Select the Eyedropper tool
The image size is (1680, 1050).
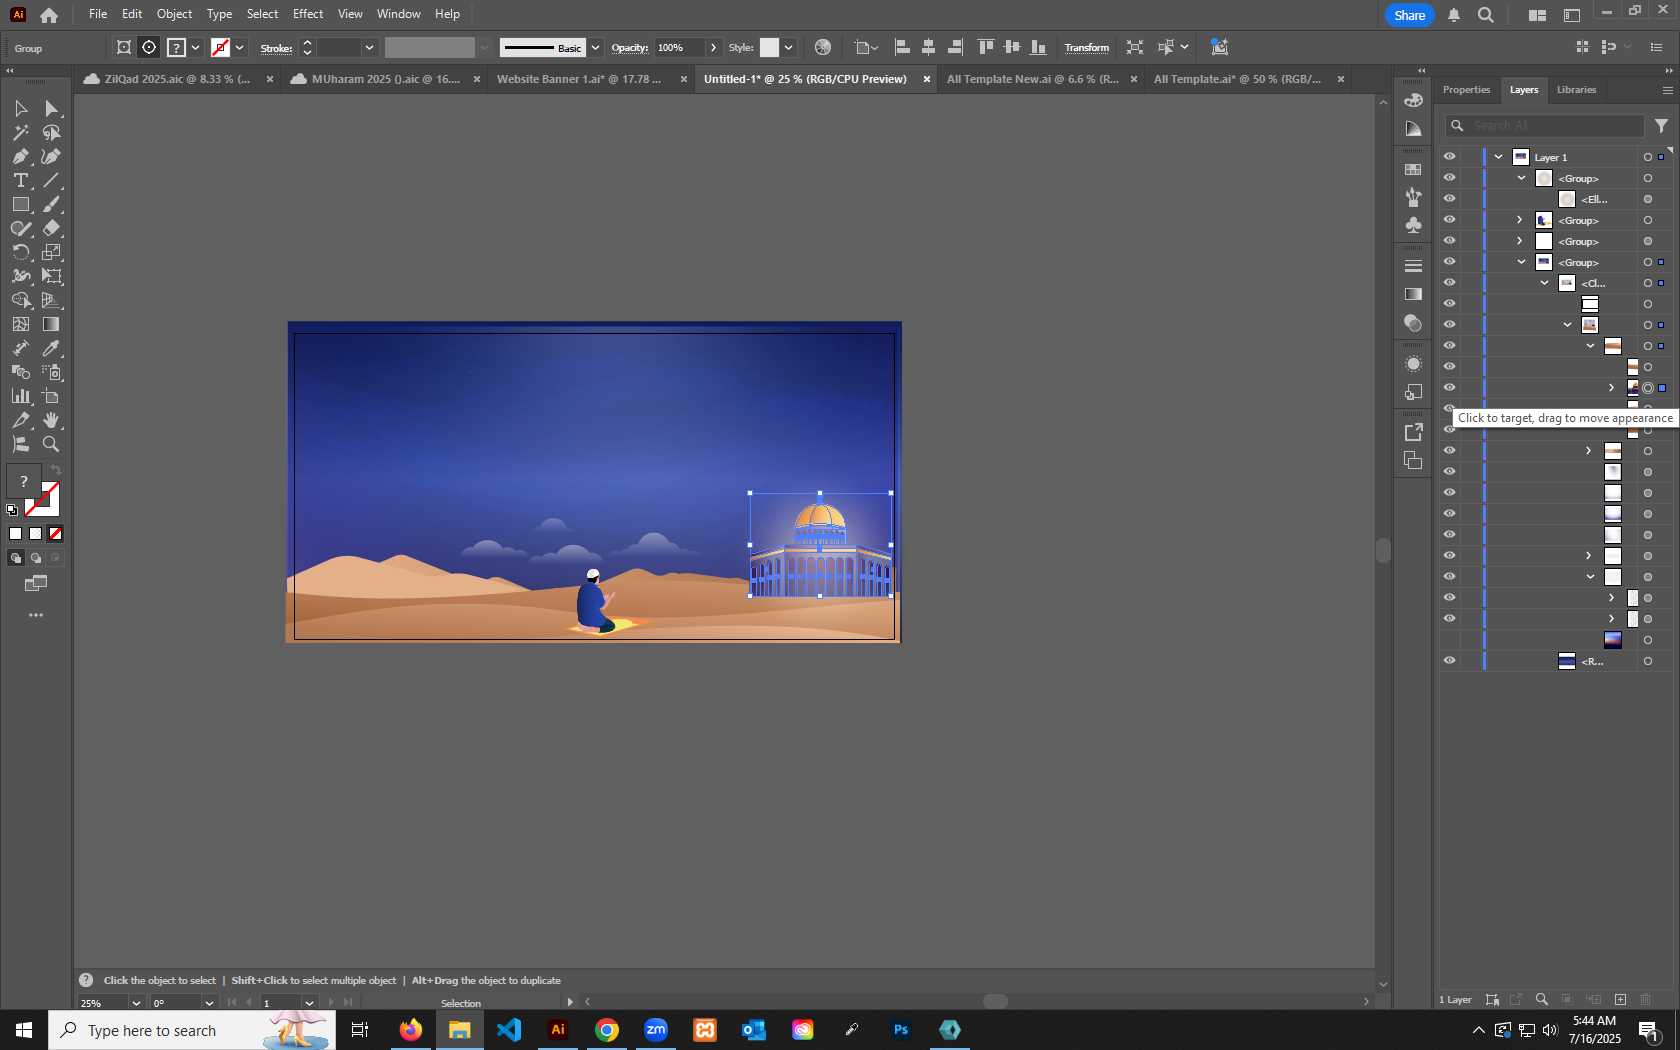(x=51, y=348)
